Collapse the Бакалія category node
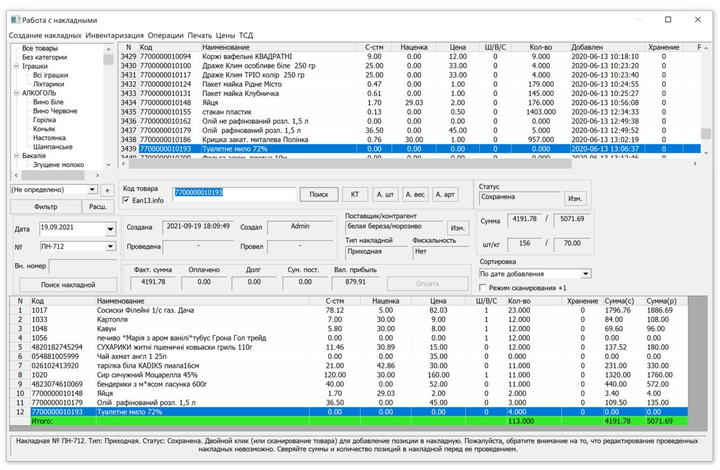 coord(17,156)
